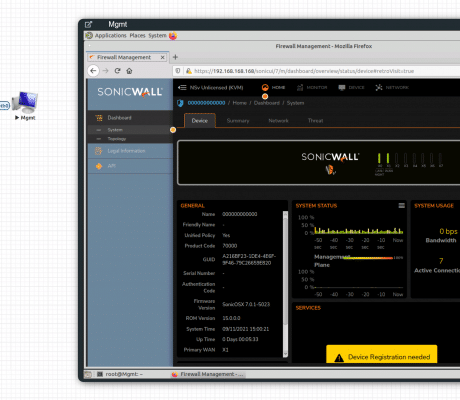Go forward in browser history
460x400 pixels.
105,71
